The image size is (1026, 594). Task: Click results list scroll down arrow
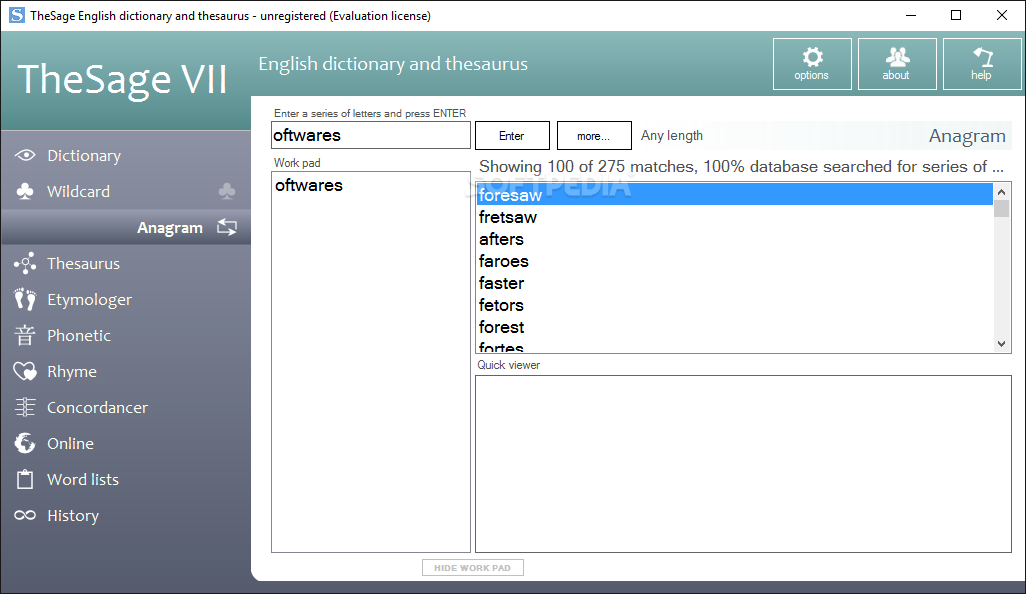1001,344
